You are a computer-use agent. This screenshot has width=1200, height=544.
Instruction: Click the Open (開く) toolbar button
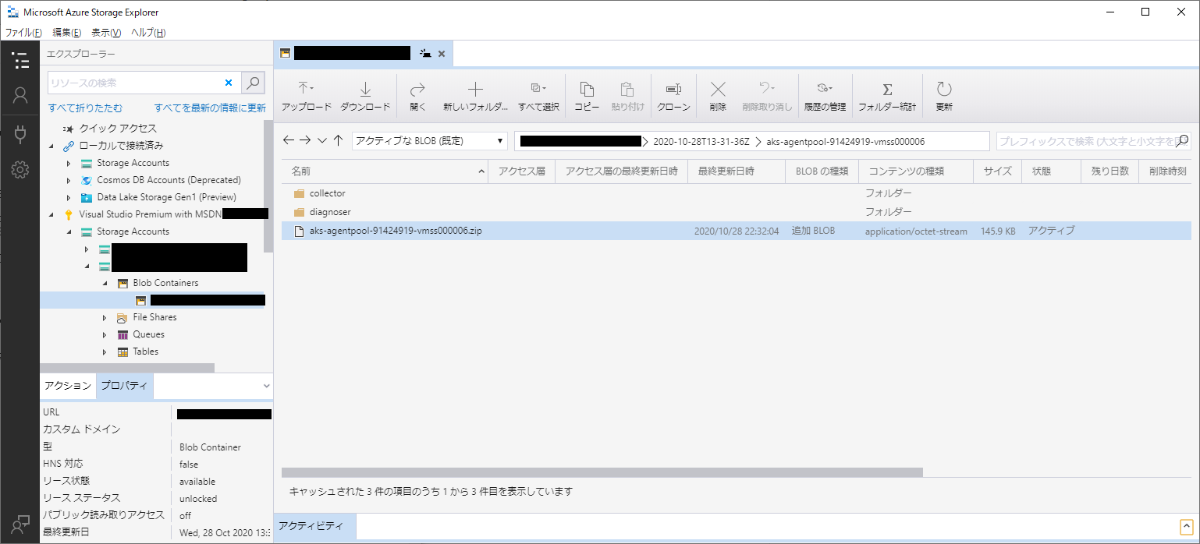click(418, 97)
